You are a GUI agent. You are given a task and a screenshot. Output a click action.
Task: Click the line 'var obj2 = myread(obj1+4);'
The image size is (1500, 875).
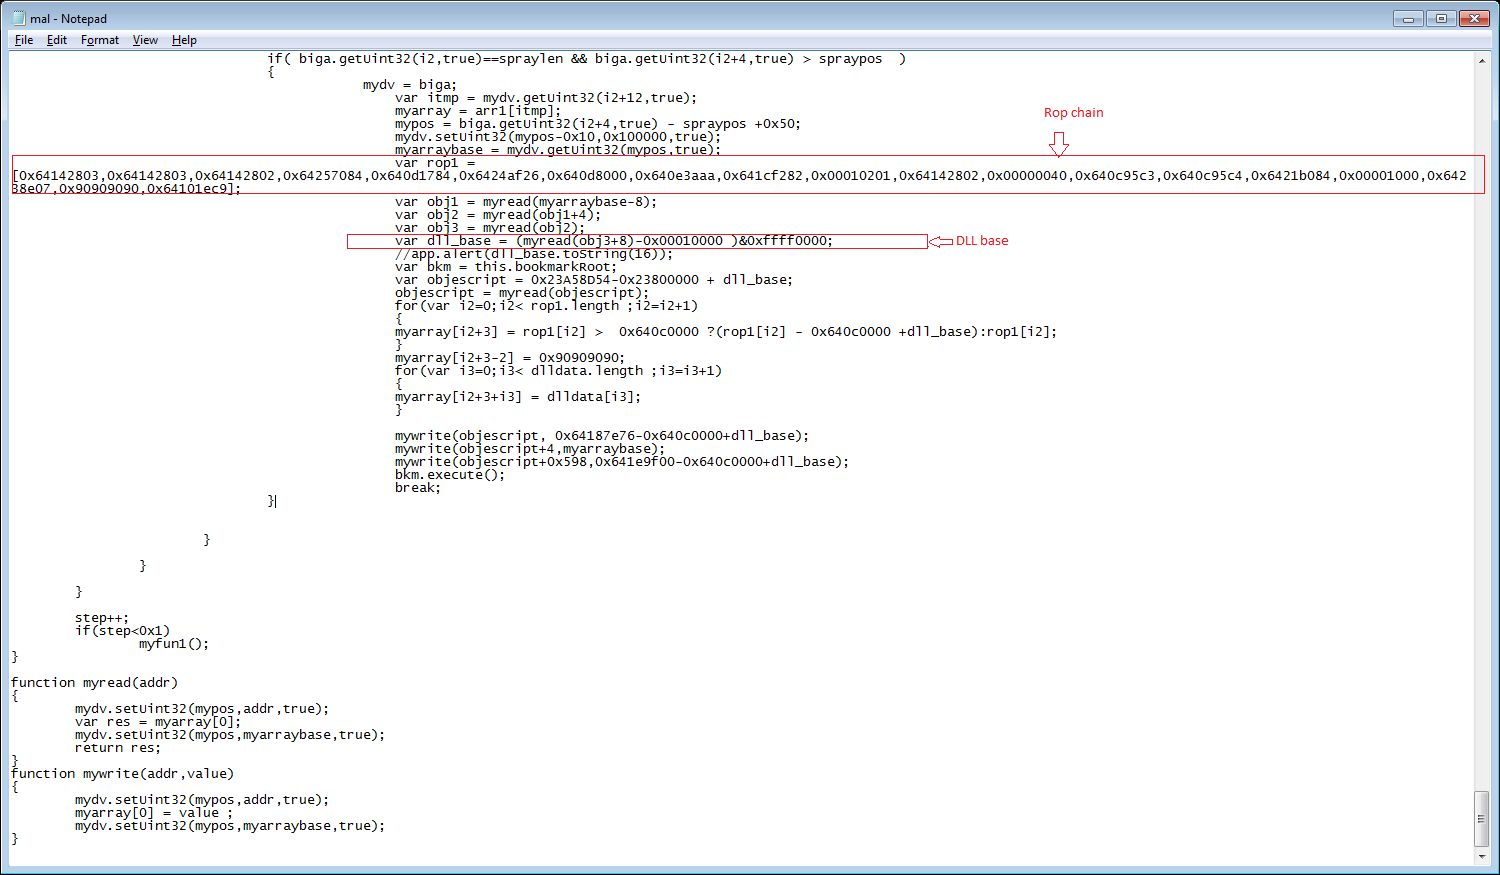(498, 215)
